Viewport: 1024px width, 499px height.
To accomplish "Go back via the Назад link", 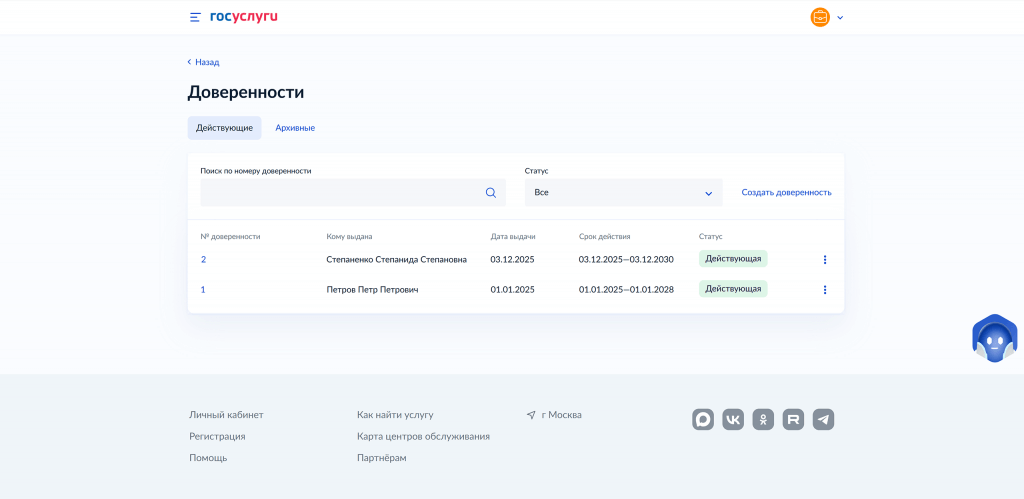I will coord(204,62).
